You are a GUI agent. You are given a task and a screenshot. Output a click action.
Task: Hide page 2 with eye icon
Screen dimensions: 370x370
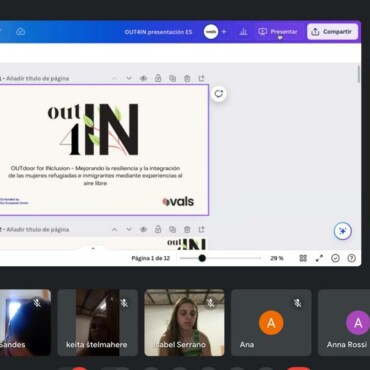click(x=143, y=229)
